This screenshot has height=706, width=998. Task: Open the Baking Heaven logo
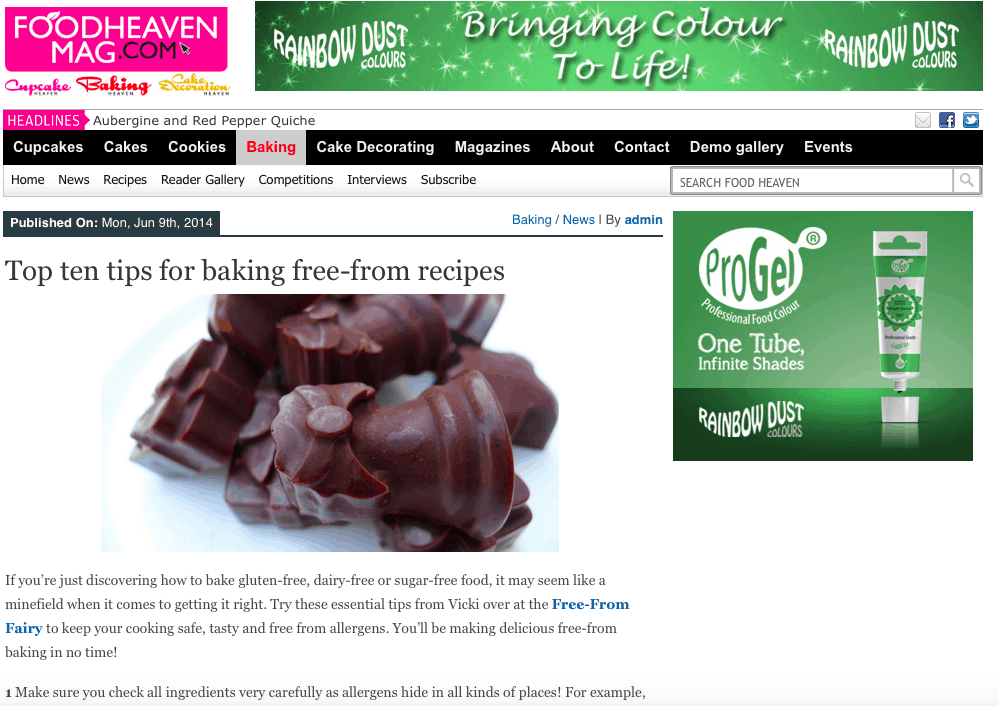coord(113,86)
